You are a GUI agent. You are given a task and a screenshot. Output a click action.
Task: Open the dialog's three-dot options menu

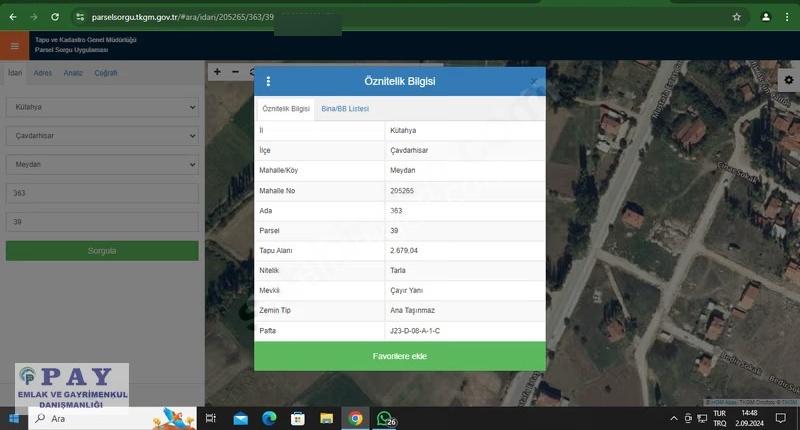[268, 81]
